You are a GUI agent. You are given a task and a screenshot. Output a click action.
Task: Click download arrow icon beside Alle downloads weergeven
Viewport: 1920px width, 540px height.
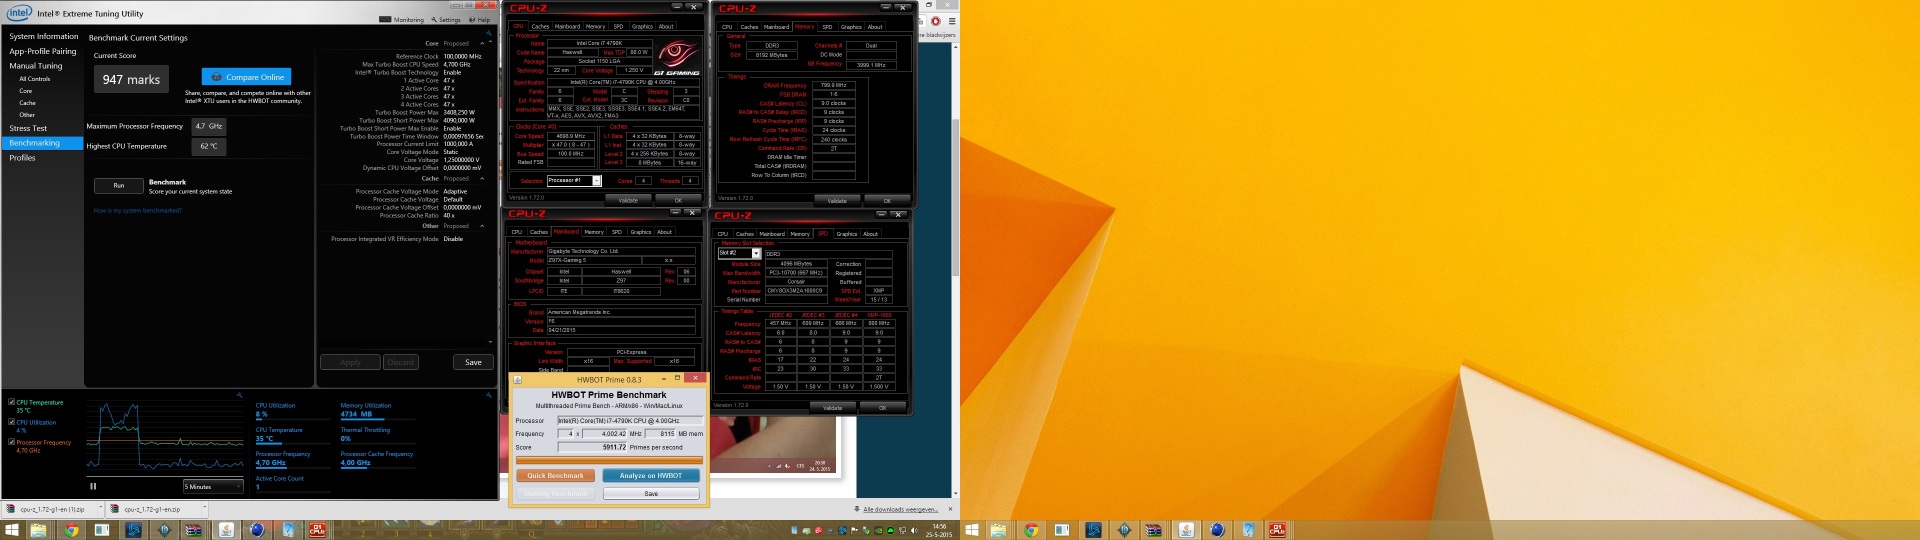coord(857,509)
